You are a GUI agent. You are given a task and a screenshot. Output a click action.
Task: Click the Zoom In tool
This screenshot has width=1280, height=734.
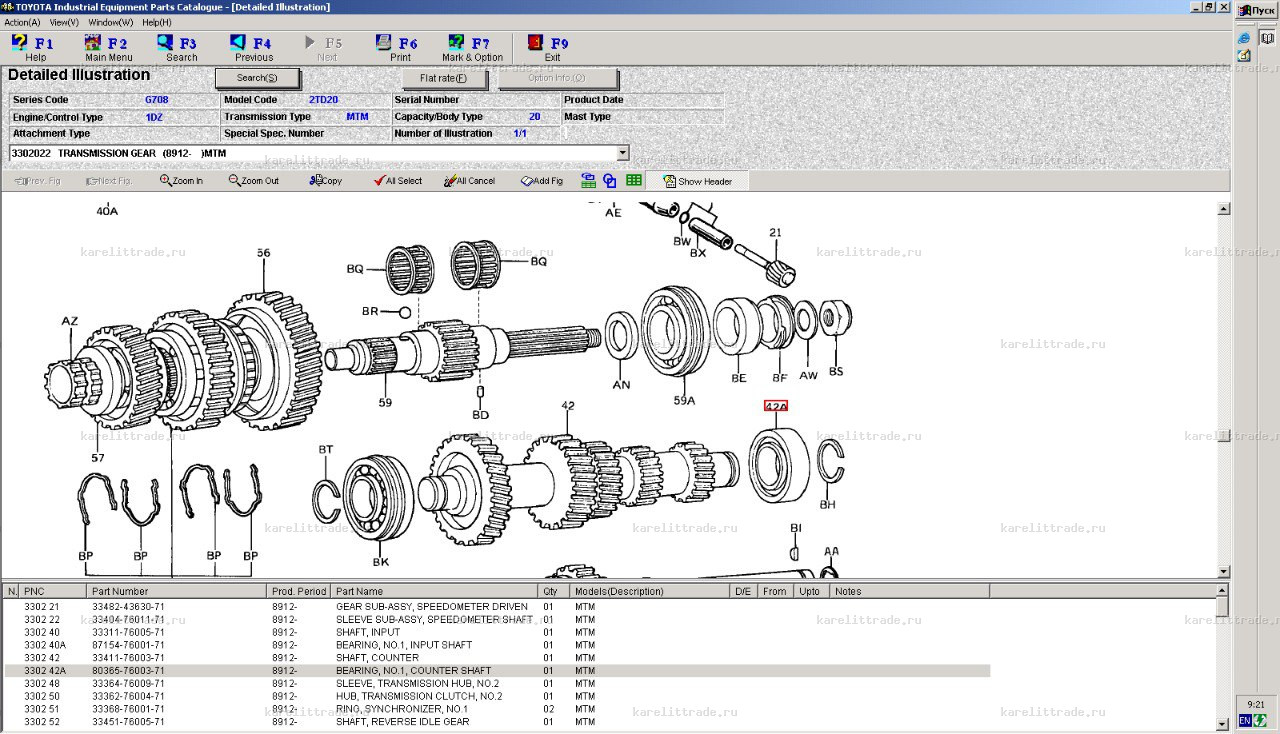click(181, 181)
